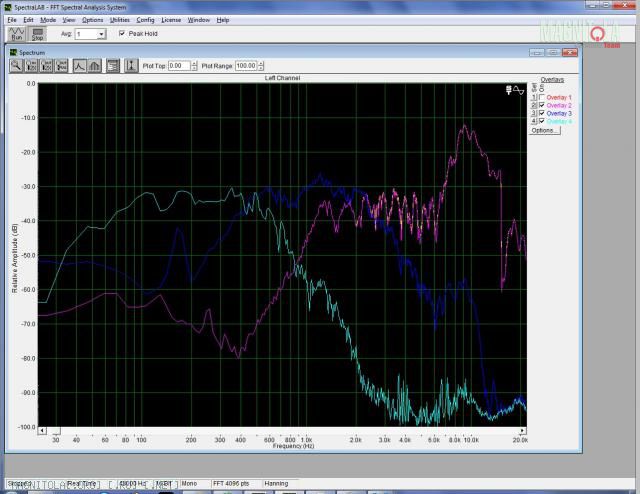Open the Avg dropdown list
This screenshot has width=640, height=494.
coord(101,34)
